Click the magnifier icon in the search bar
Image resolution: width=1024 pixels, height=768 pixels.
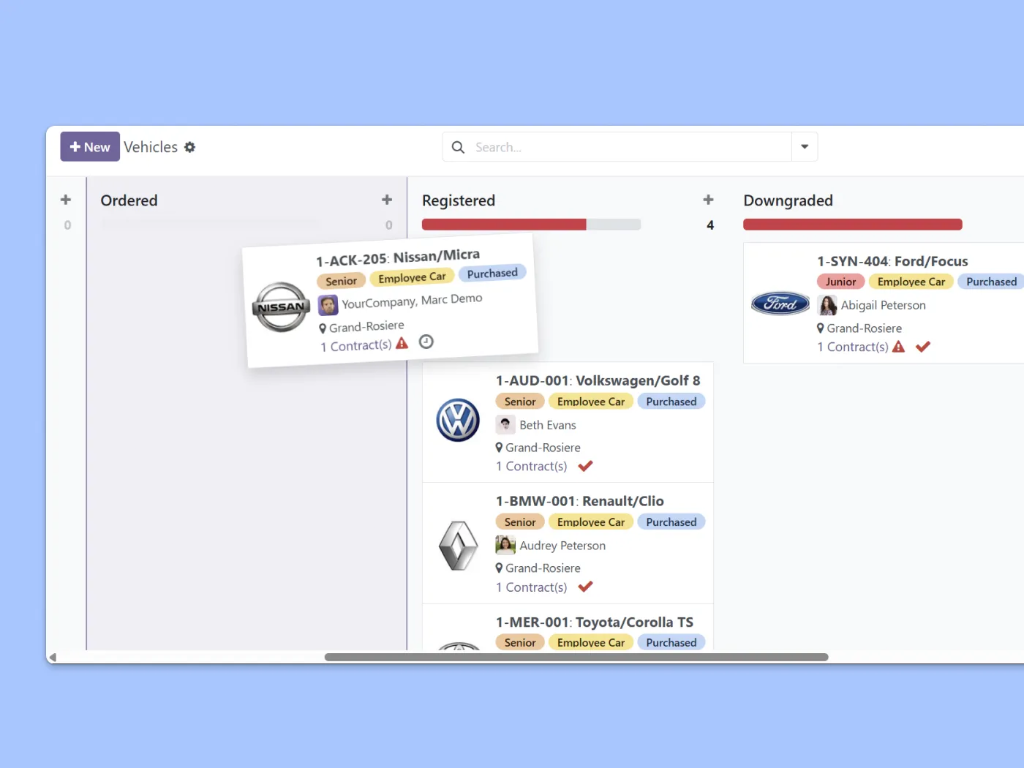point(458,147)
